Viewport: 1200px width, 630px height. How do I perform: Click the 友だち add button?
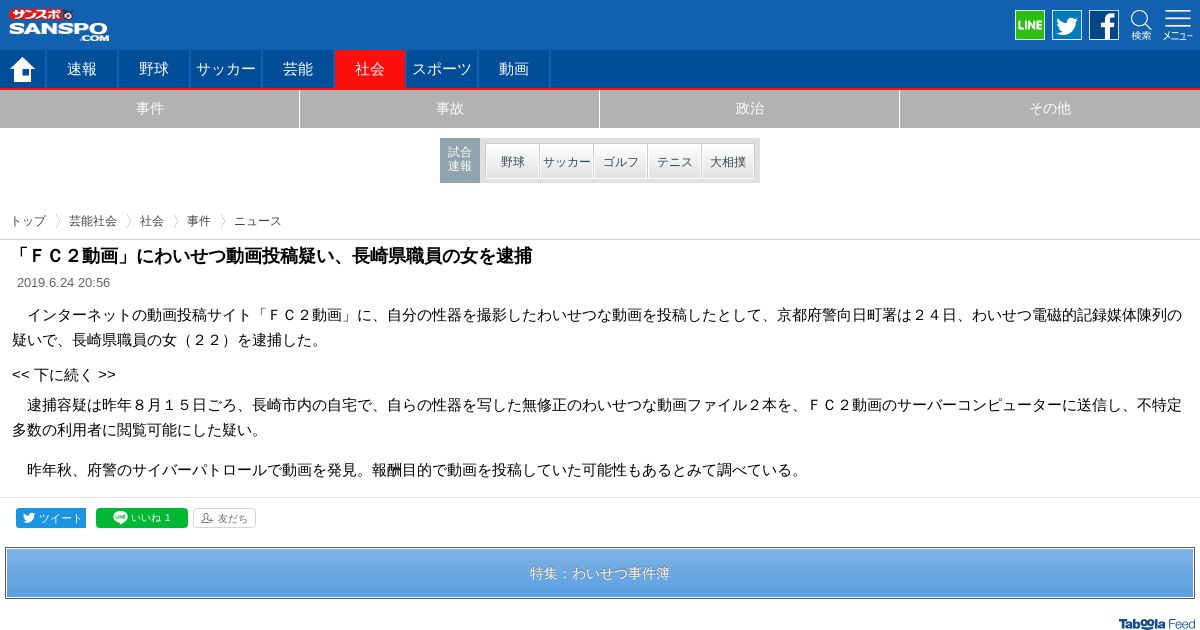point(224,518)
